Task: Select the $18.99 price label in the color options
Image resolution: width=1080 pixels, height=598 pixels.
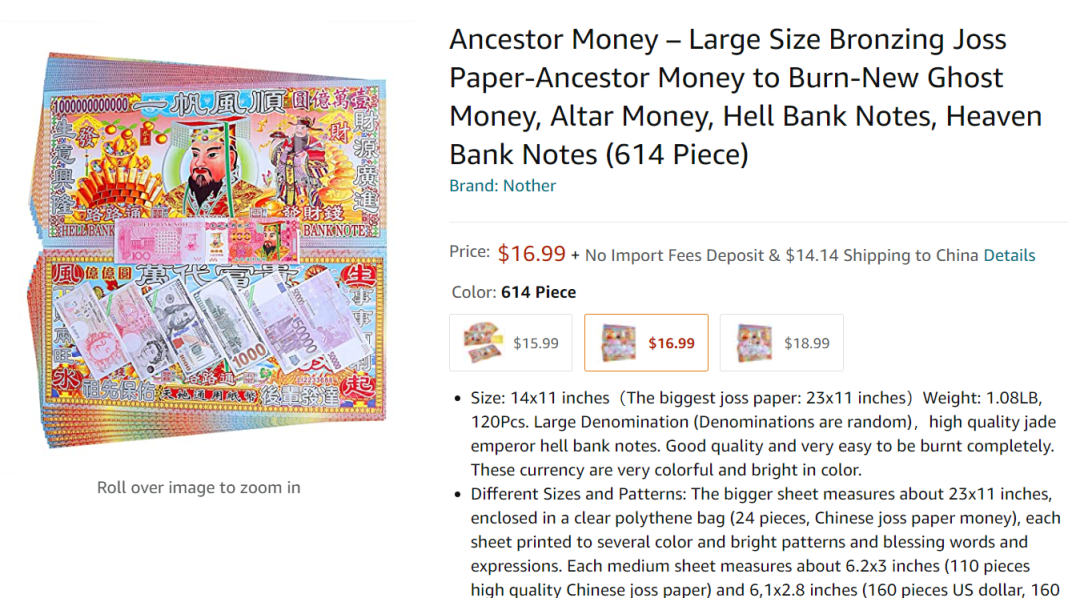Action: [807, 343]
